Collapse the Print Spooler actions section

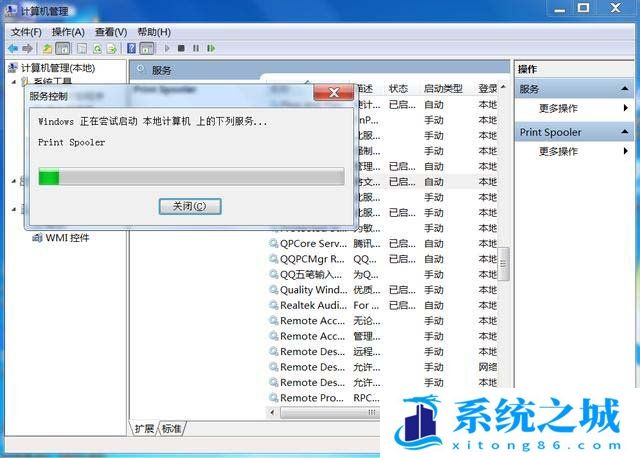(626, 132)
